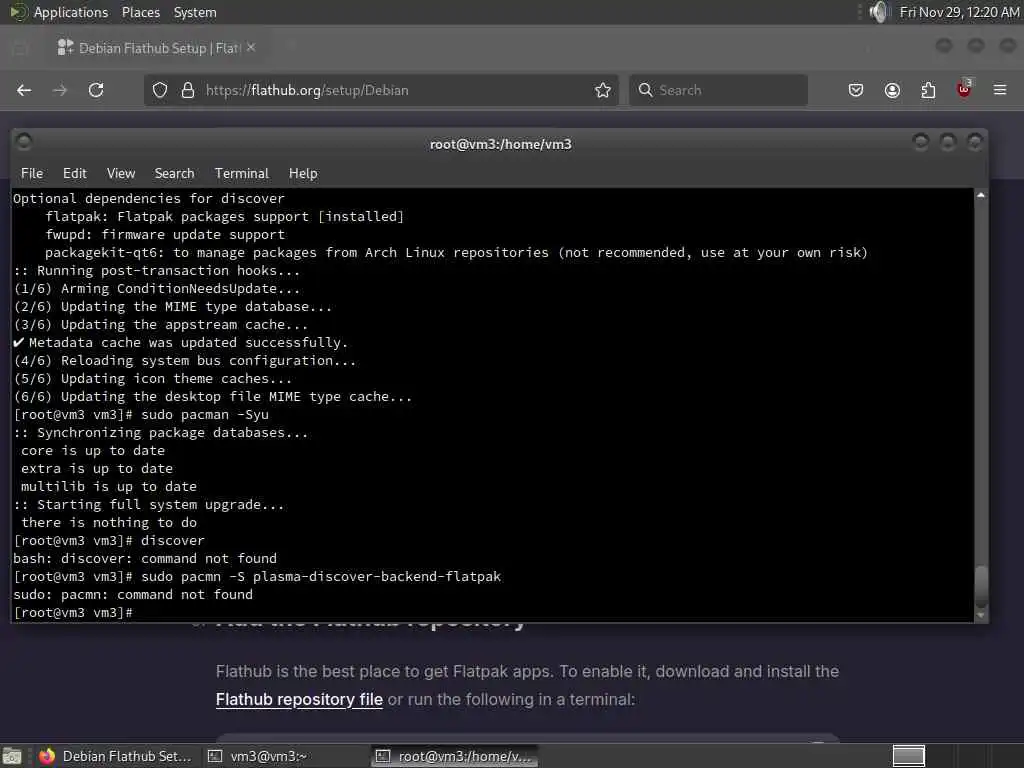This screenshot has height=768, width=1024.
Task: Click the terminal title root@vm3:/home/vm3
Action: pos(500,144)
